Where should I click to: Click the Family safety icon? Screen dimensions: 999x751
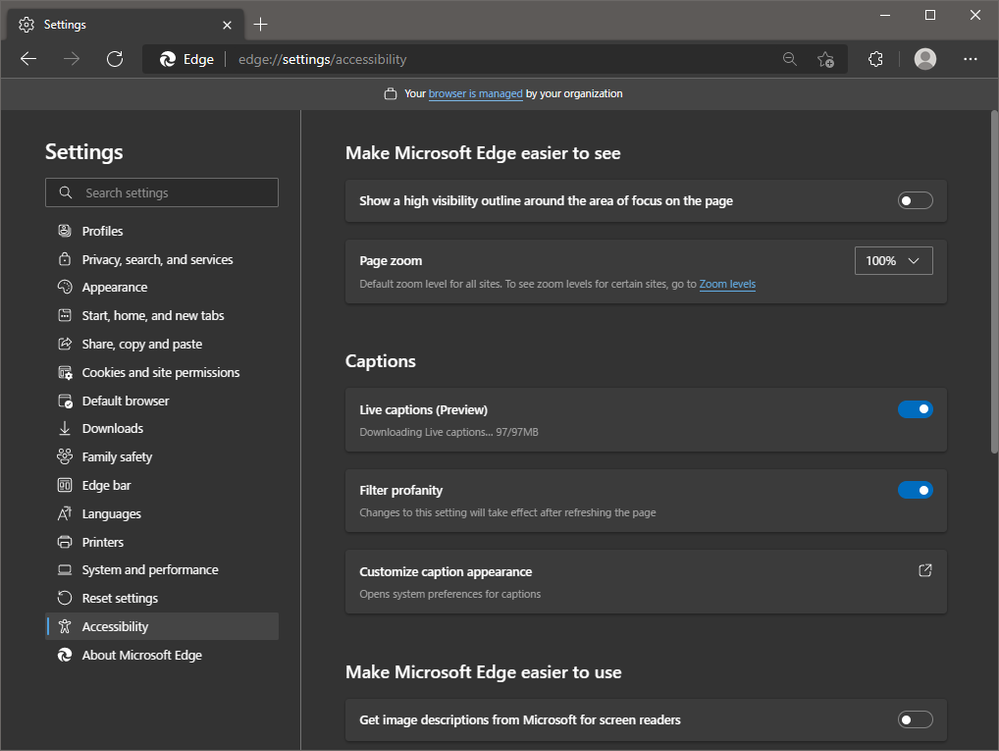[x=65, y=457]
